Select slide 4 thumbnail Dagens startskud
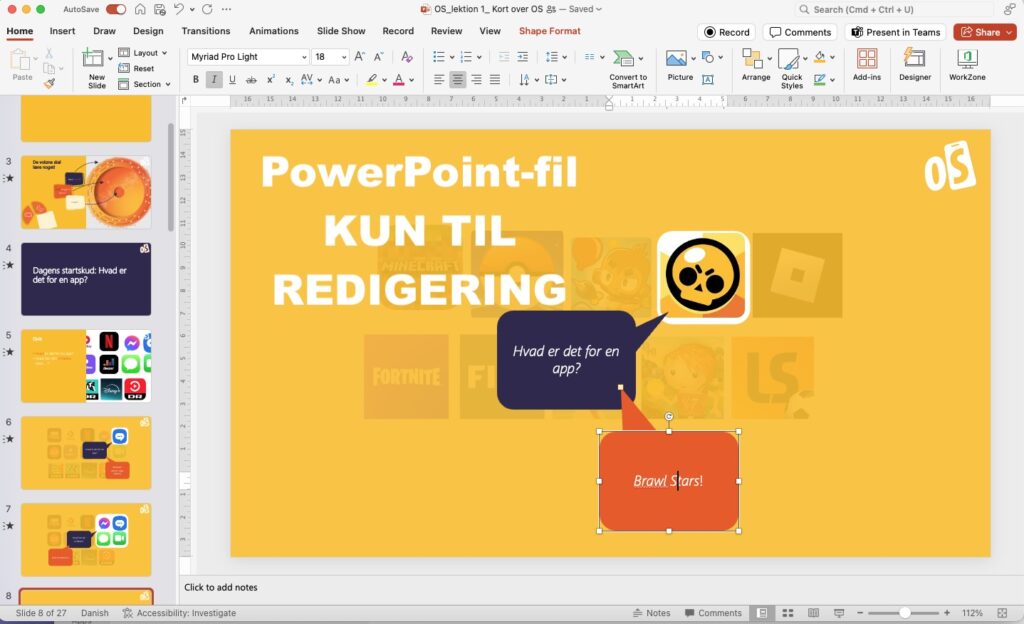 (x=86, y=279)
